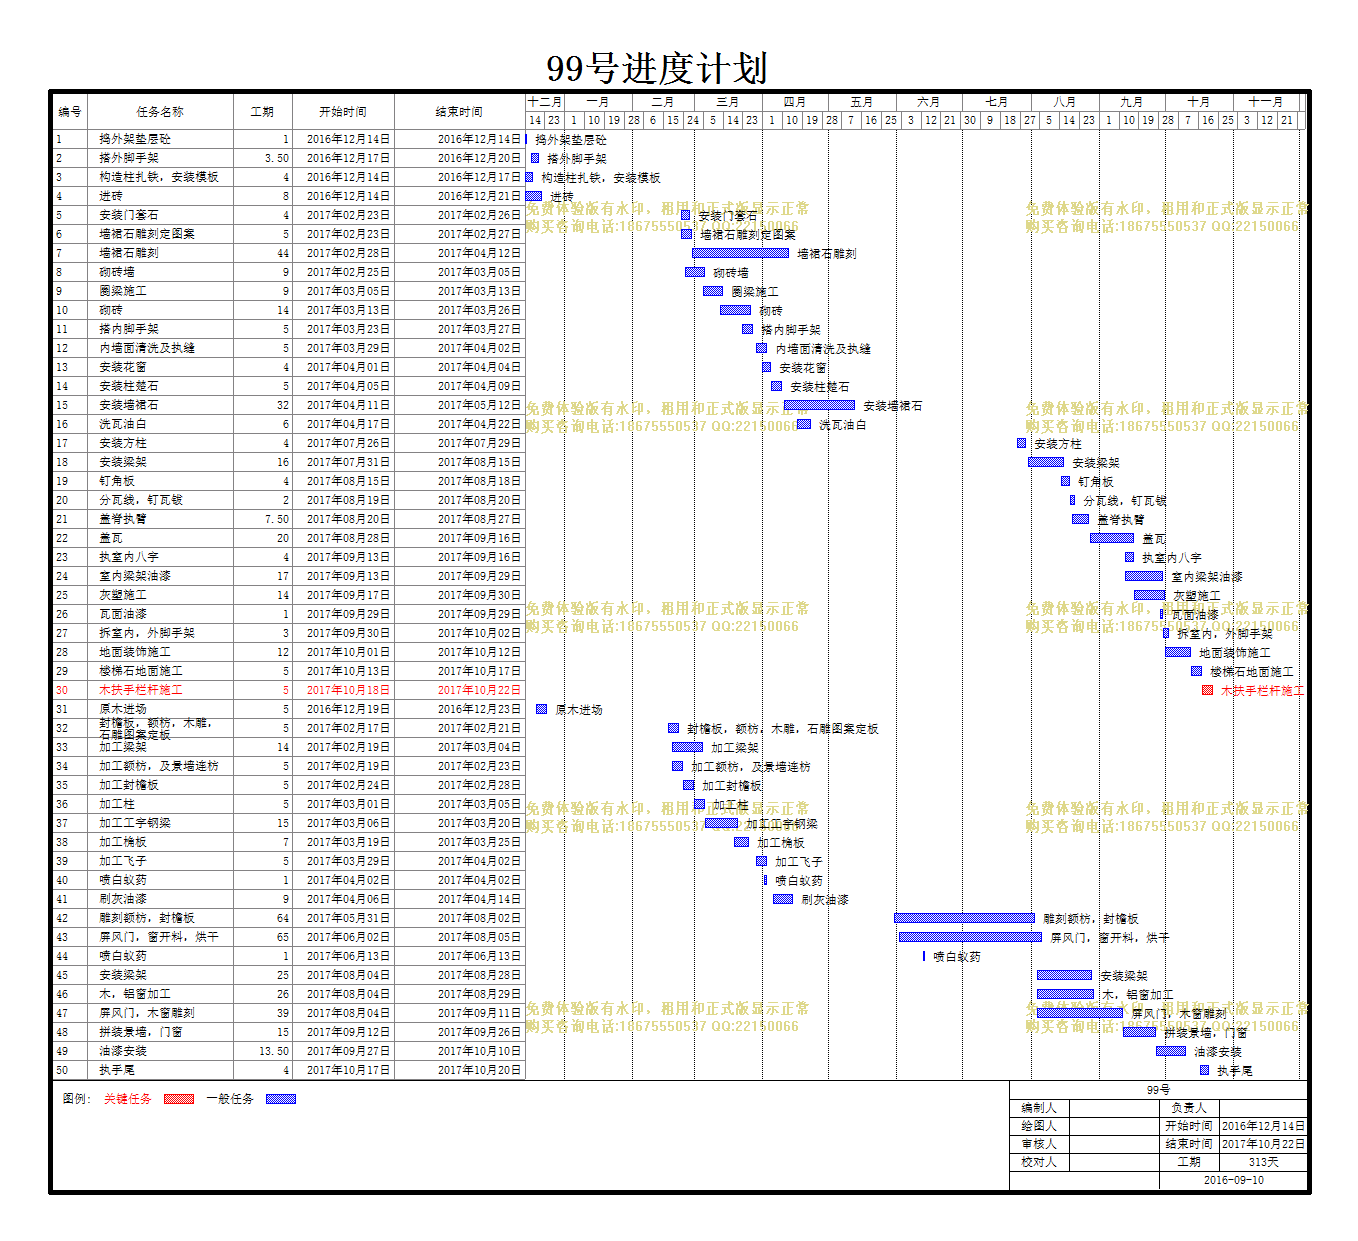
Task: Click the 十一月 month header in timeline
Action: pyautogui.click(x=1266, y=102)
